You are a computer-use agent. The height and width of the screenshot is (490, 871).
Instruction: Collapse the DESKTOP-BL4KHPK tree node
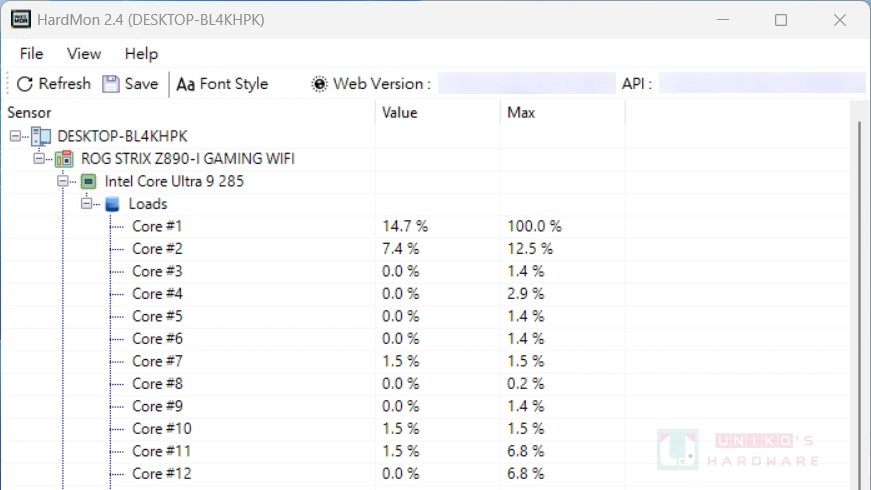(15, 136)
